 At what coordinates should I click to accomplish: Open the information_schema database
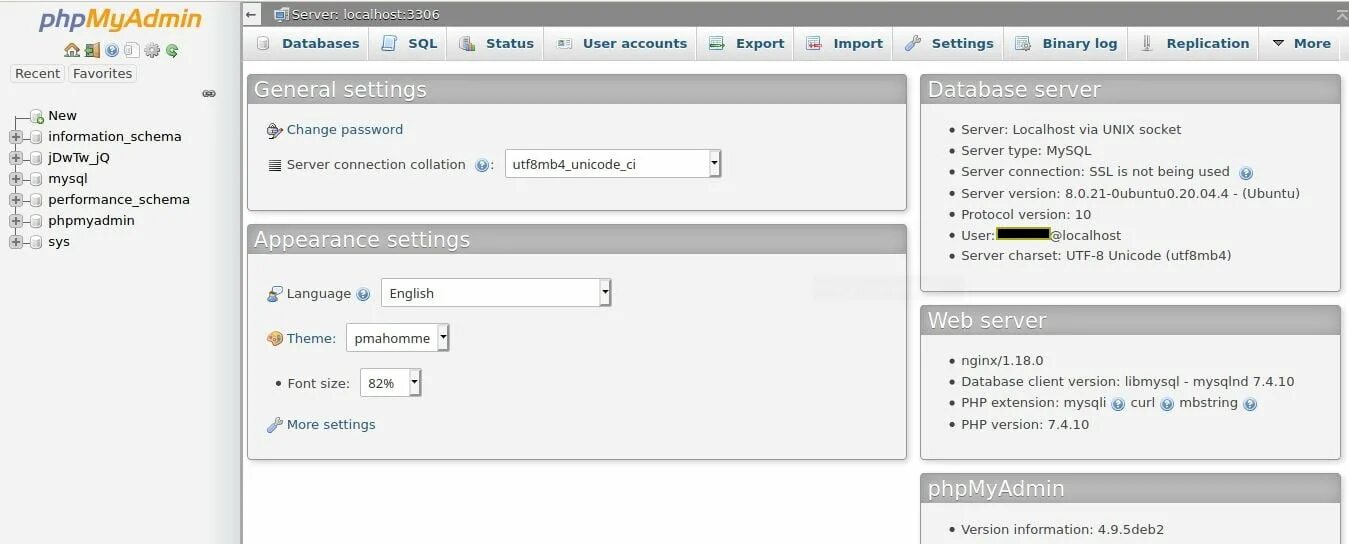(x=115, y=137)
